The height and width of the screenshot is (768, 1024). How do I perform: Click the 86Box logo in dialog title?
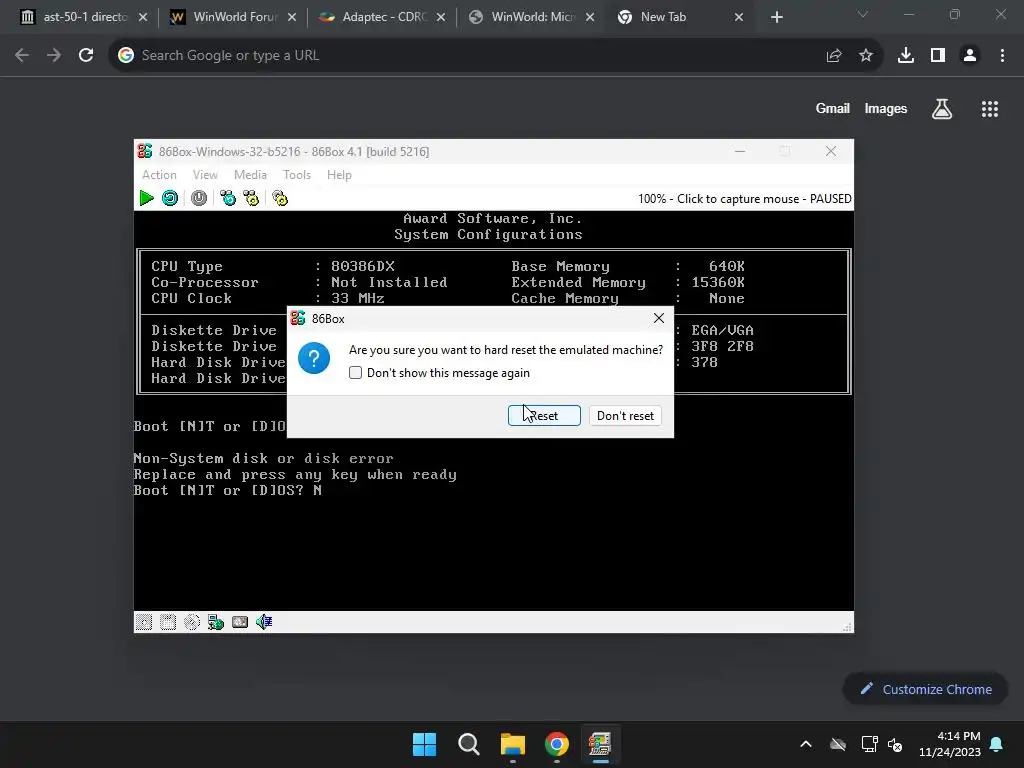298,318
